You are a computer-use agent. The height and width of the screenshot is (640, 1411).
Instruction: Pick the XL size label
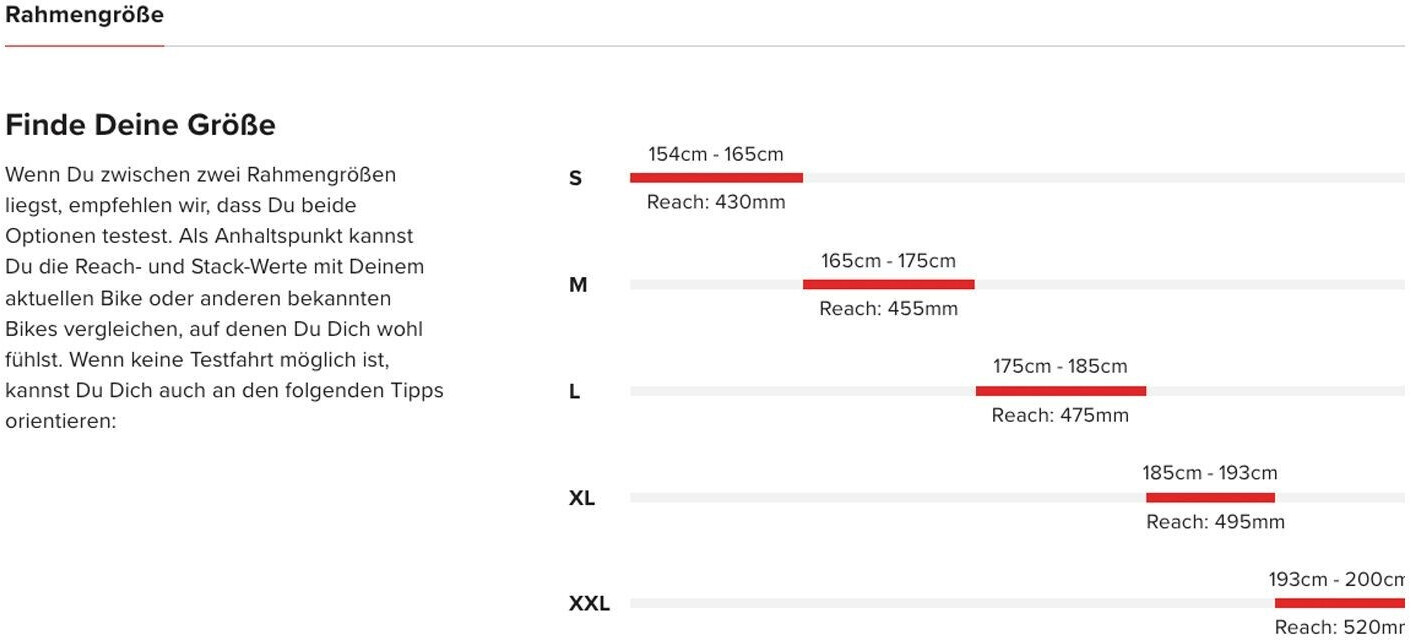click(x=581, y=498)
